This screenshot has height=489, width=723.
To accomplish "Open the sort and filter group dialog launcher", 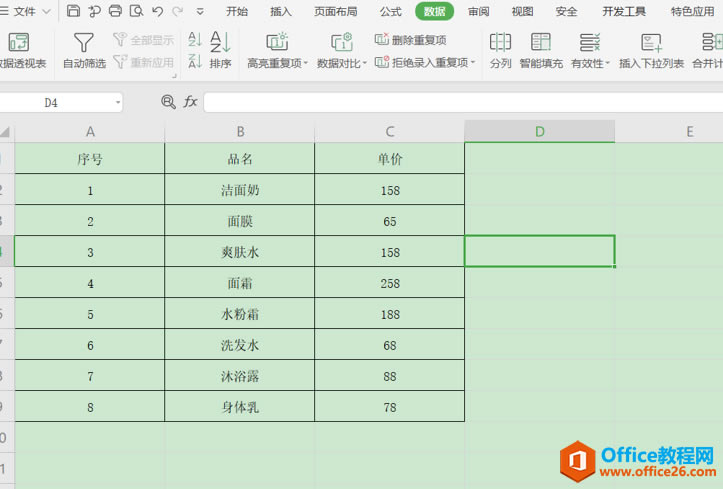I will (x=174, y=76).
